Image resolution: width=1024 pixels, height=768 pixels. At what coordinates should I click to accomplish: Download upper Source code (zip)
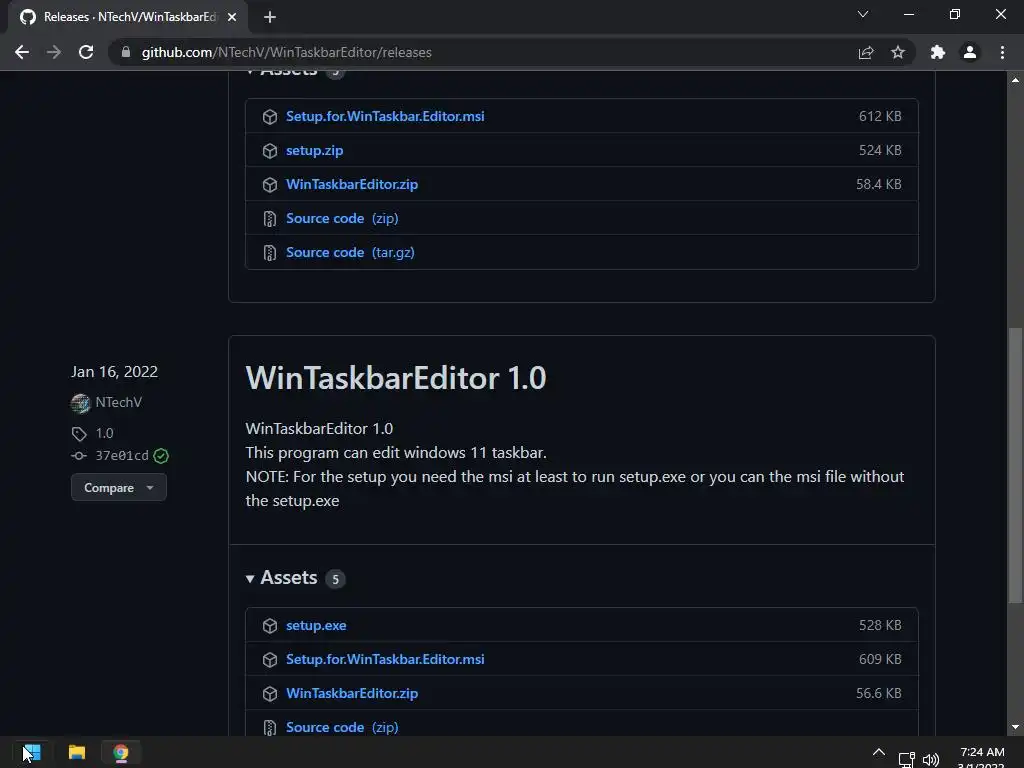[342, 218]
